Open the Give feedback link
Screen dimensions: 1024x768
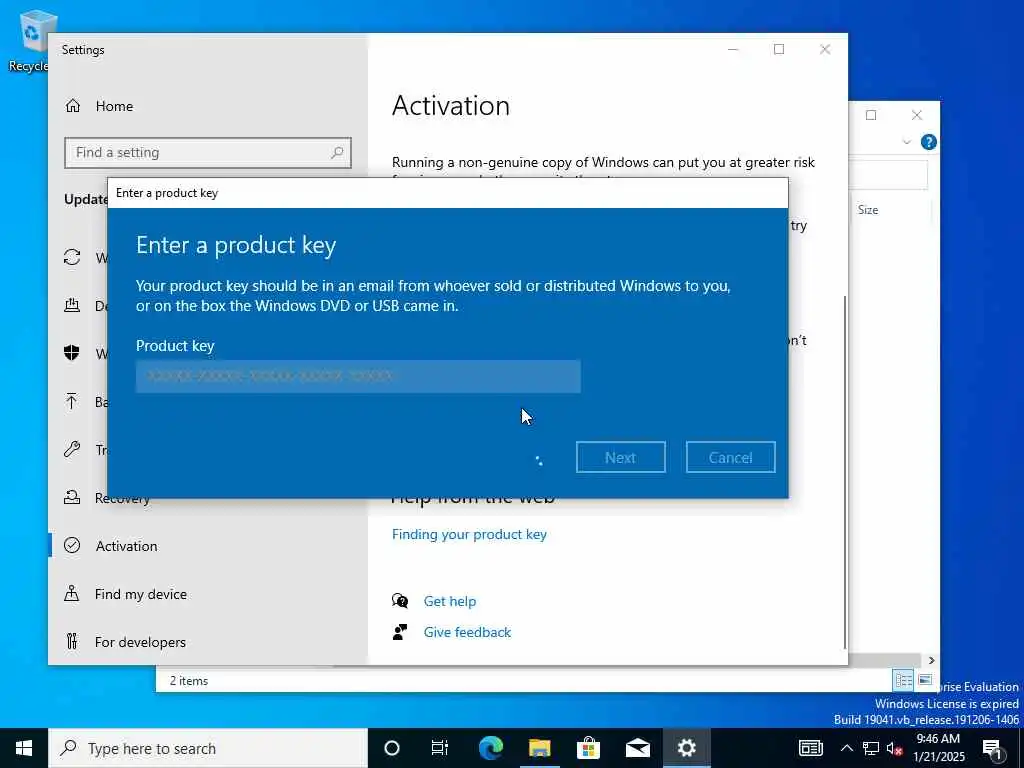(x=467, y=632)
